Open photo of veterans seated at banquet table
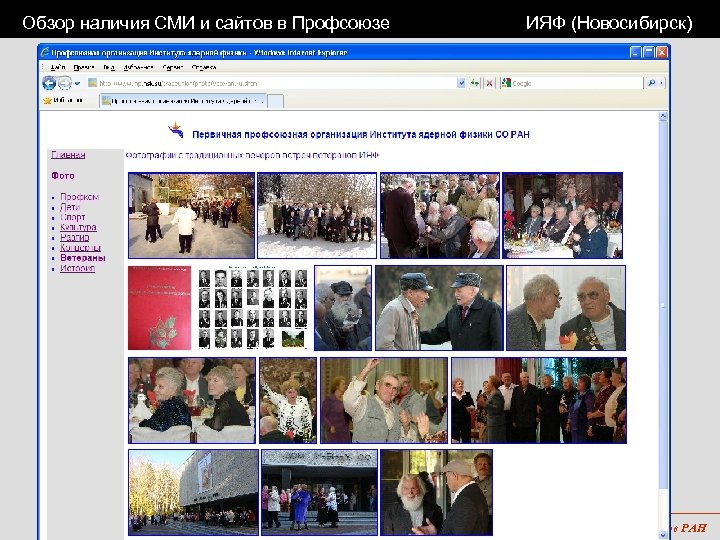The width and height of the screenshot is (720, 540). click(x=562, y=215)
